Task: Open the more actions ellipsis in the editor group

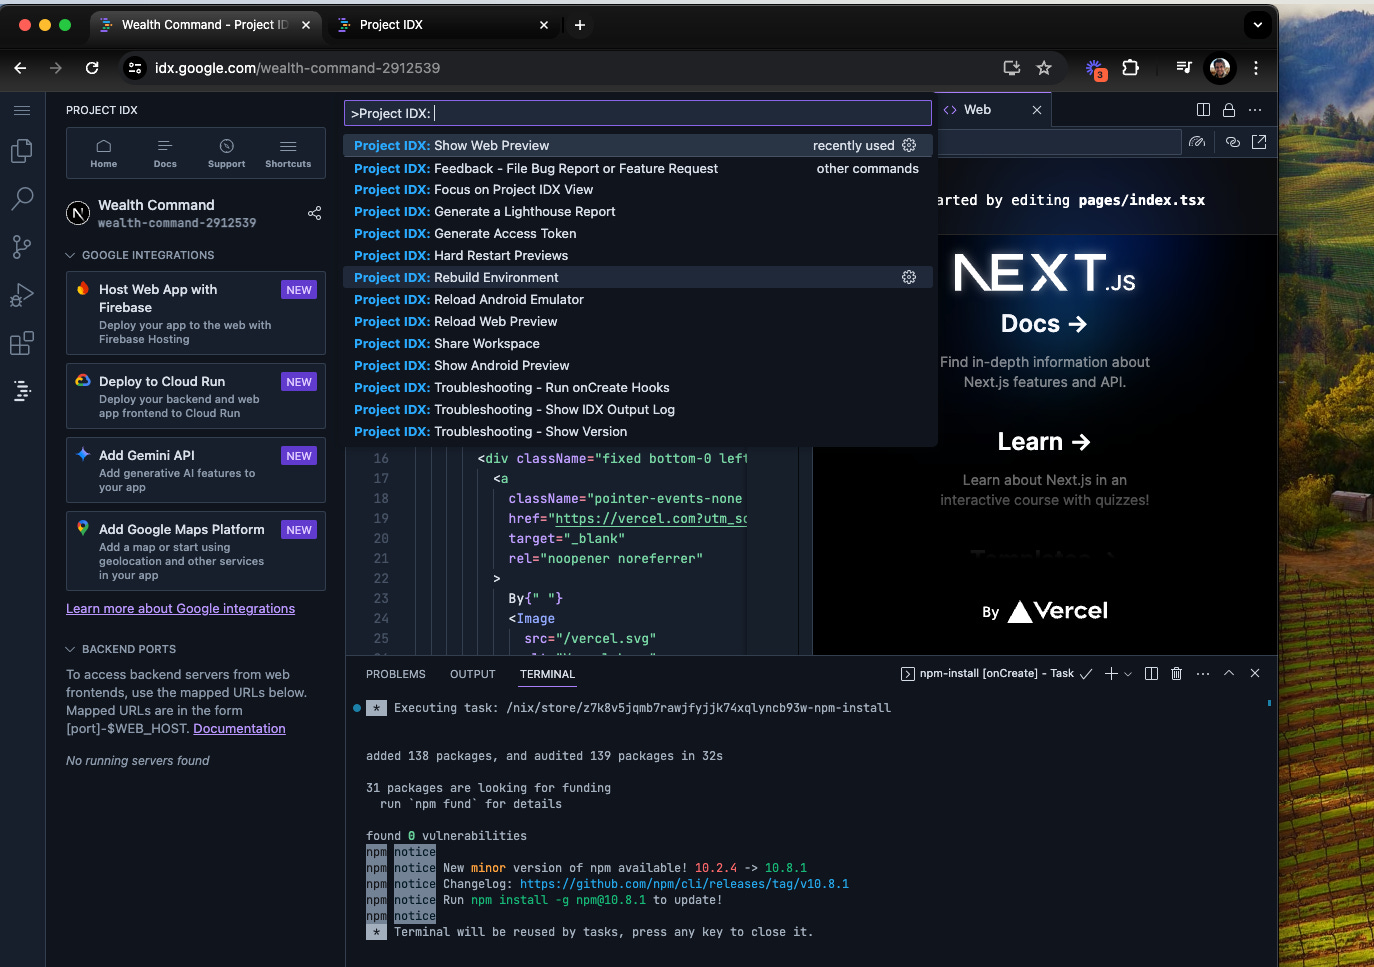Action: [1255, 110]
